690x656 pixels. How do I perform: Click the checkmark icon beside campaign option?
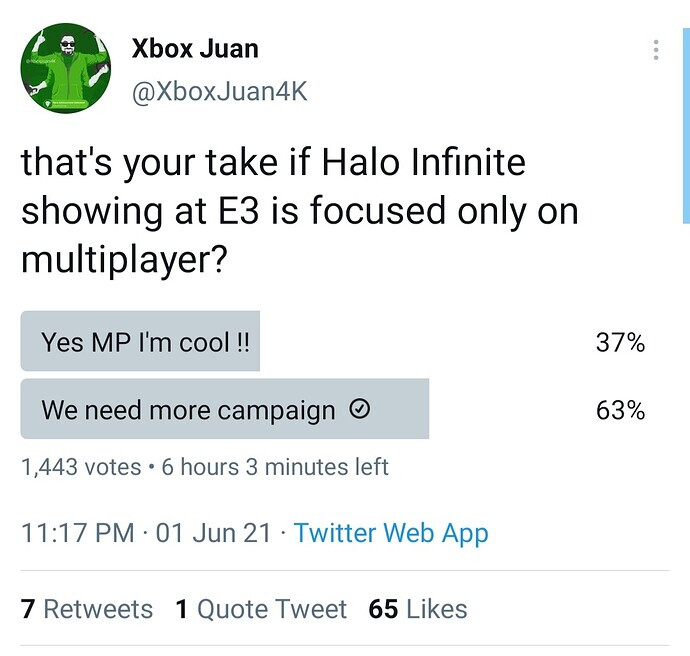point(360,409)
